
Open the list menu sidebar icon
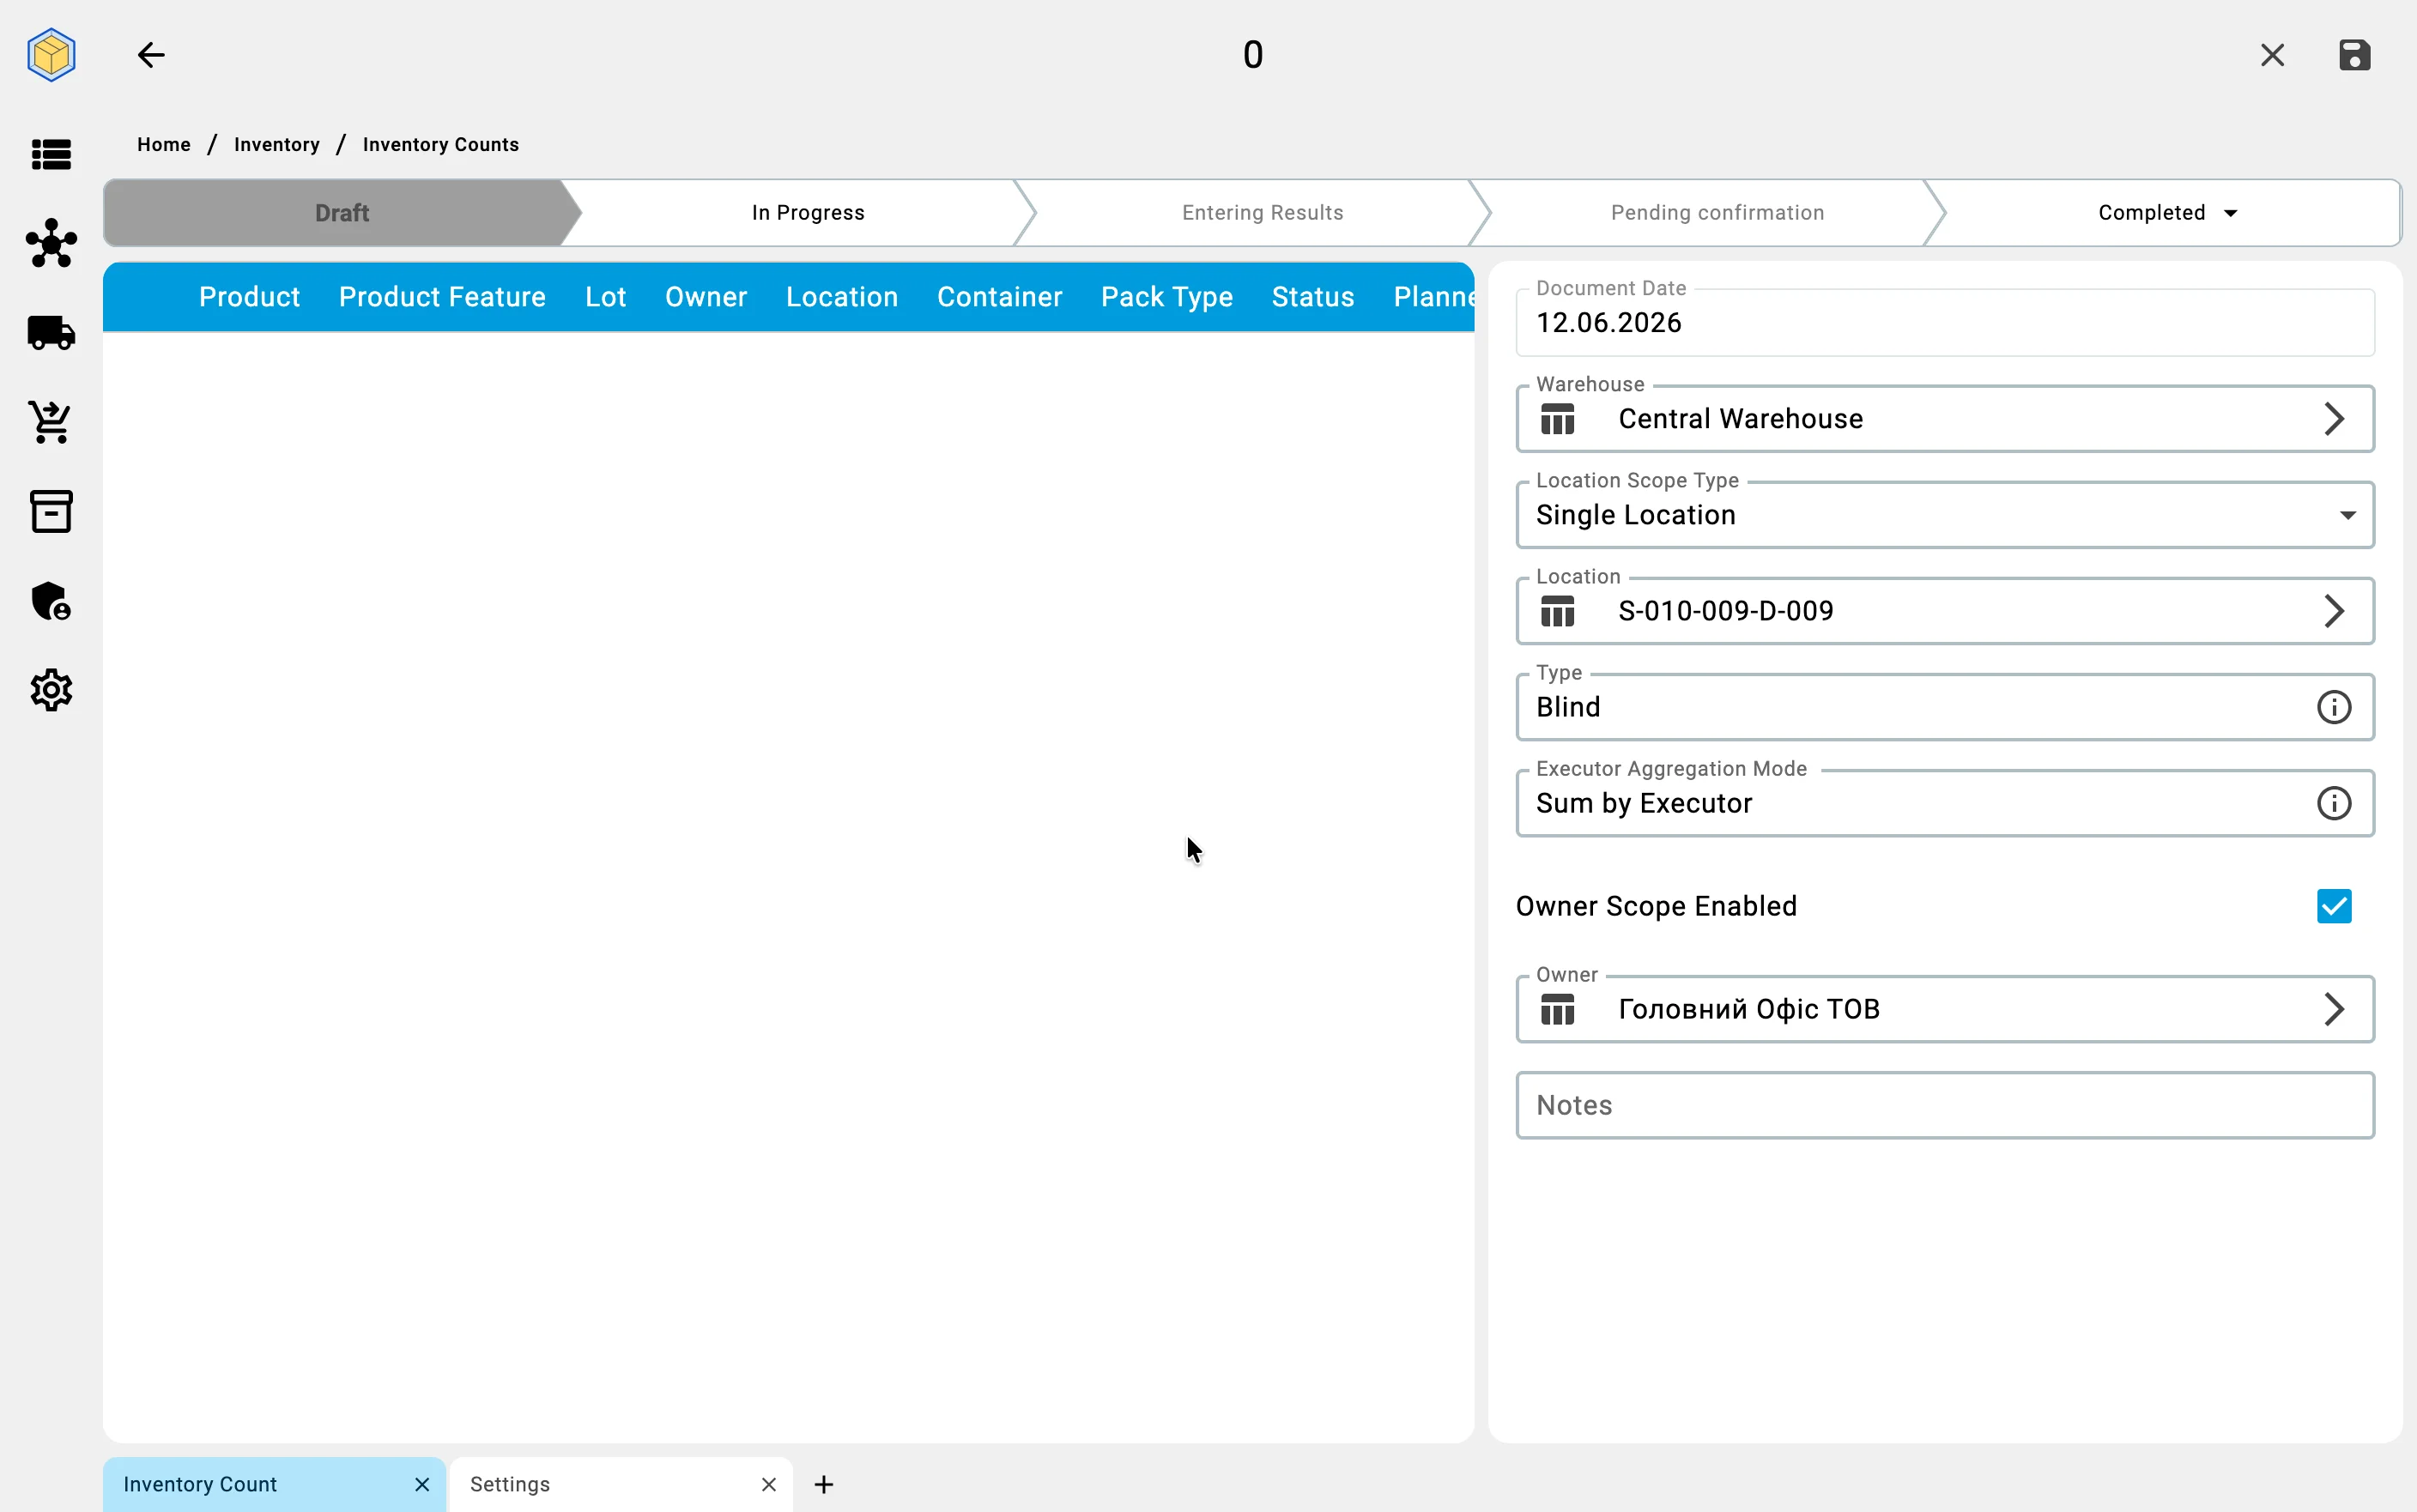[x=51, y=155]
